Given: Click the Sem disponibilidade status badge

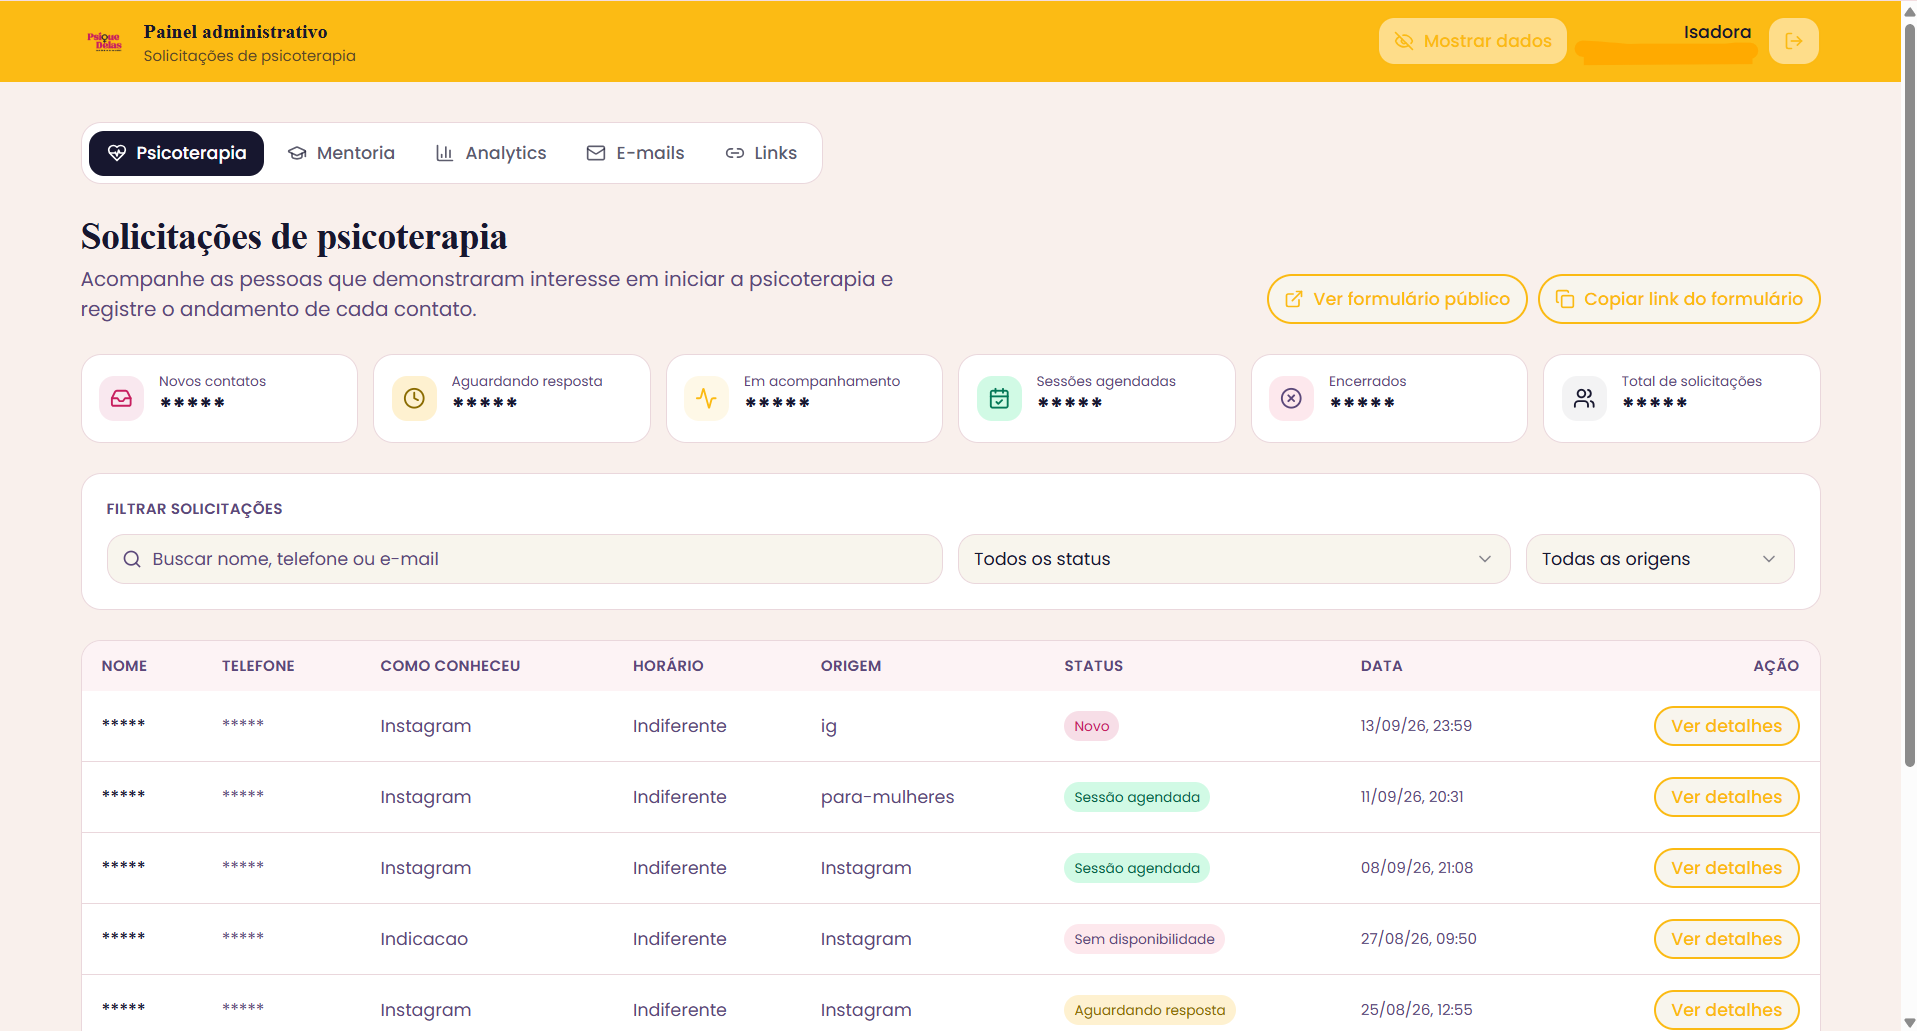Looking at the screenshot, I should (x=1144, y=939).
